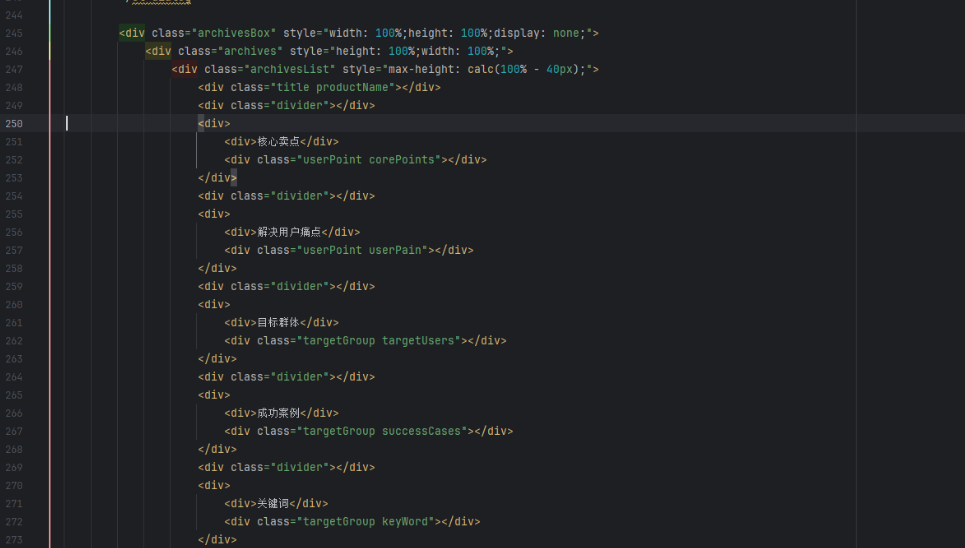
Task: Click the divider div on line 259
Action: (286, 286)
